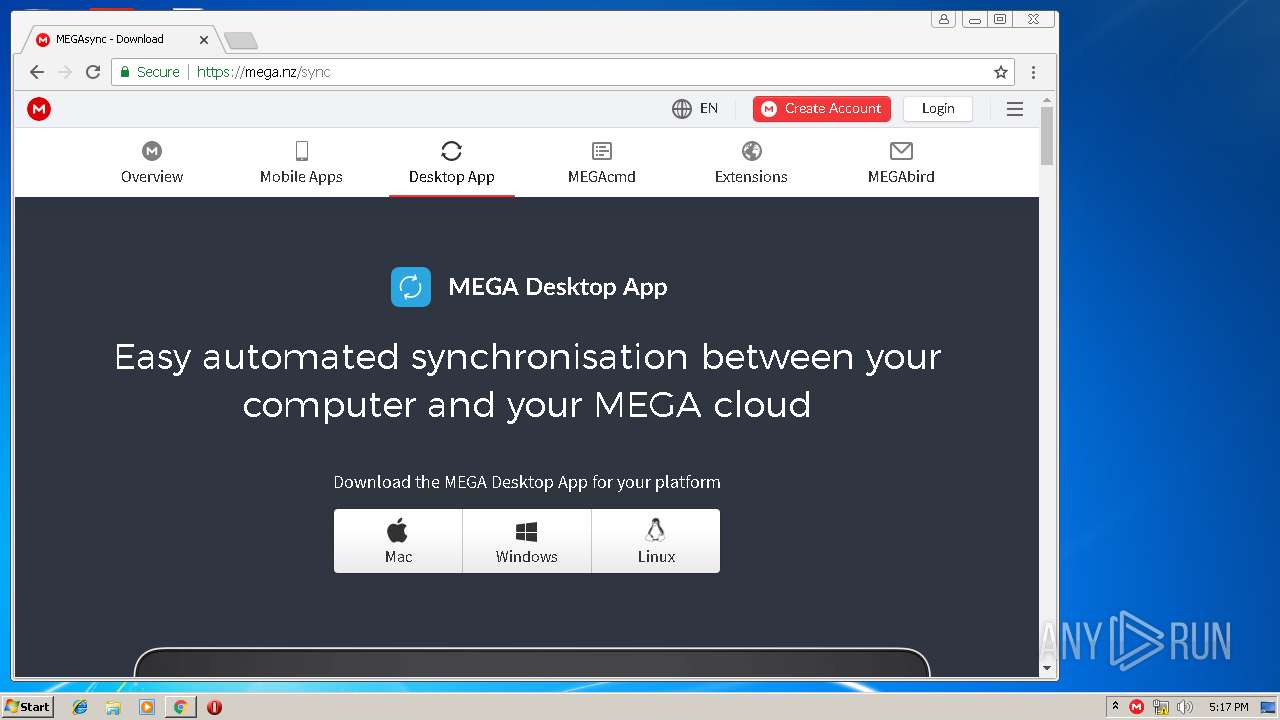Reload the page with refresh icon

tap(93, 72)
